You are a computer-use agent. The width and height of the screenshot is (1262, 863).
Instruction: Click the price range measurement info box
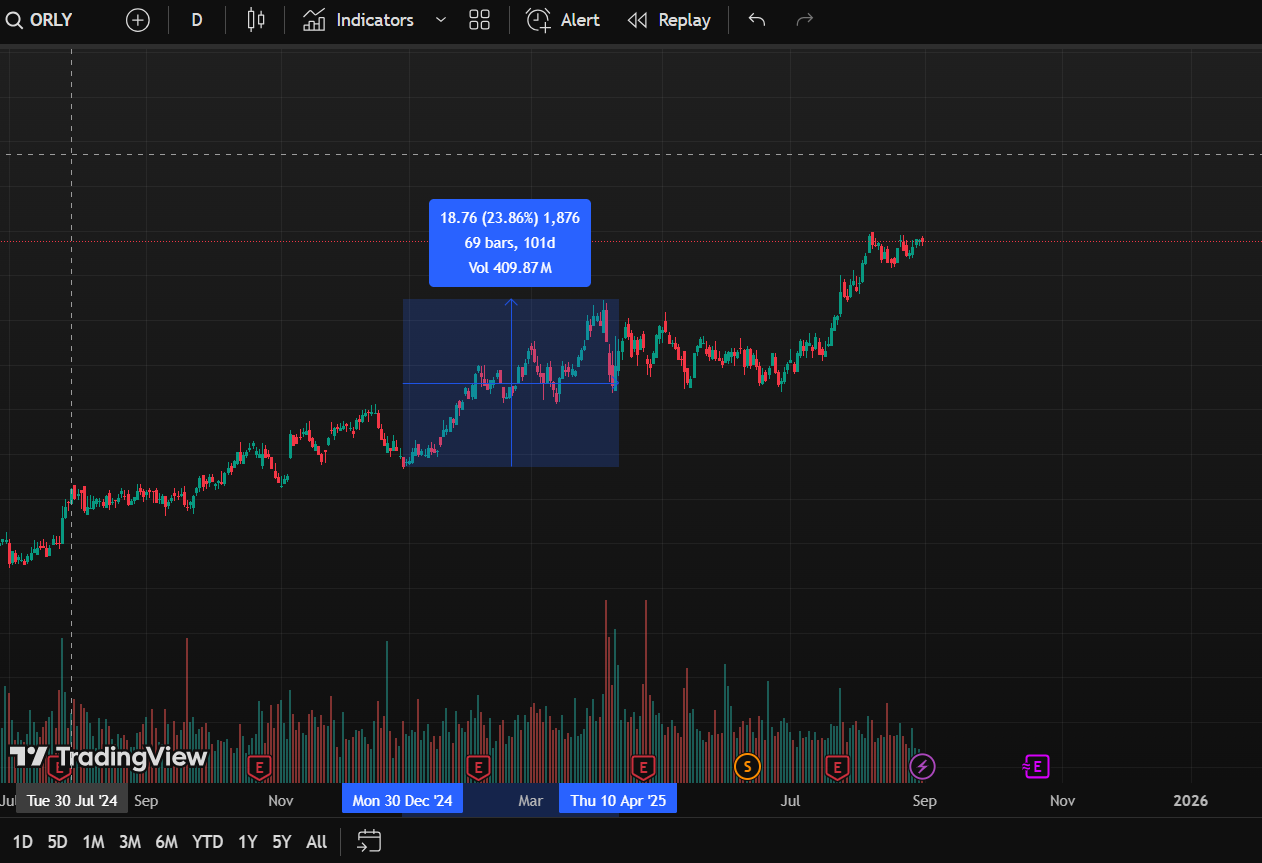coord(510,243)
